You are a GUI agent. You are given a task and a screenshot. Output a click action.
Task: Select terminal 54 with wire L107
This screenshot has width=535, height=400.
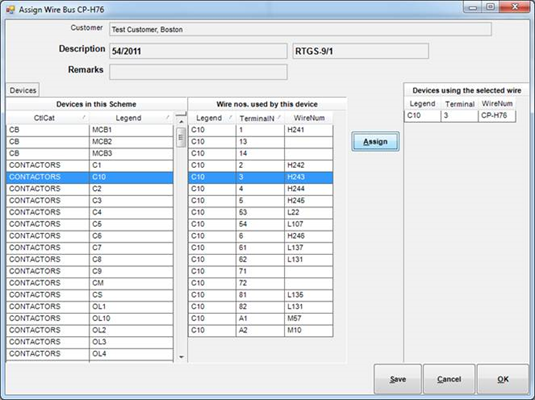261,224
